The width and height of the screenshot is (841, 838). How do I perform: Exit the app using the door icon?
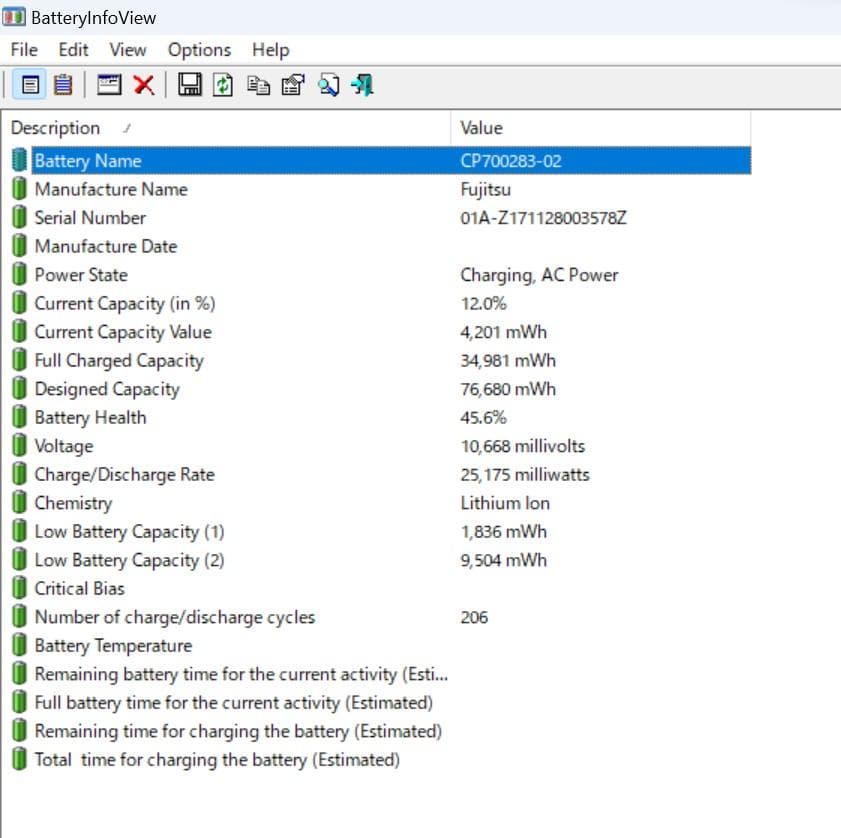(x=363, y=86)
